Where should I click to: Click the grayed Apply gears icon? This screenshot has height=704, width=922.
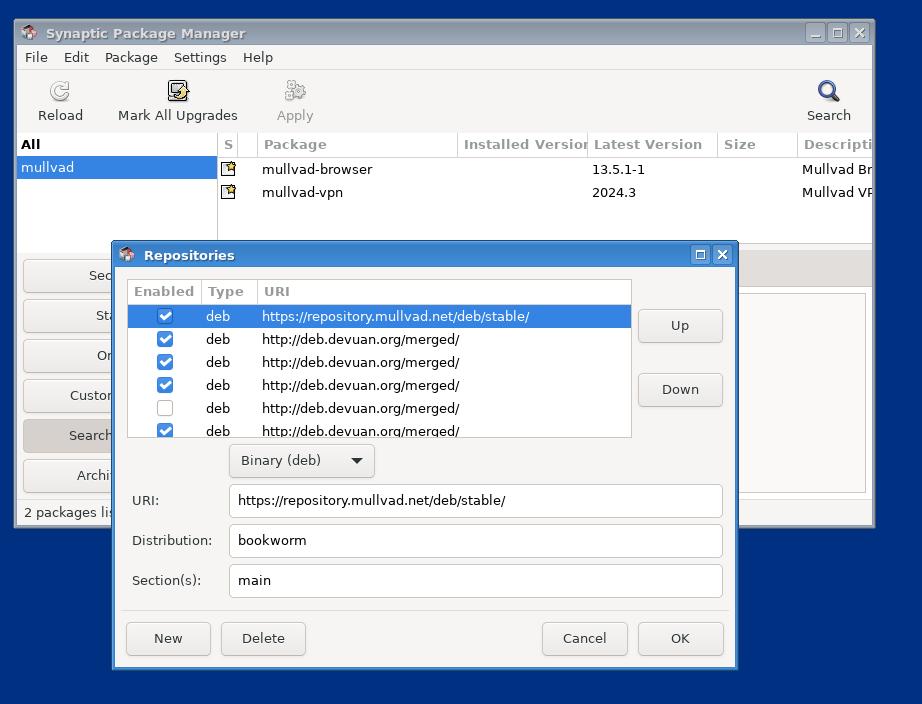pyautogui.click(x=295, y=91)
